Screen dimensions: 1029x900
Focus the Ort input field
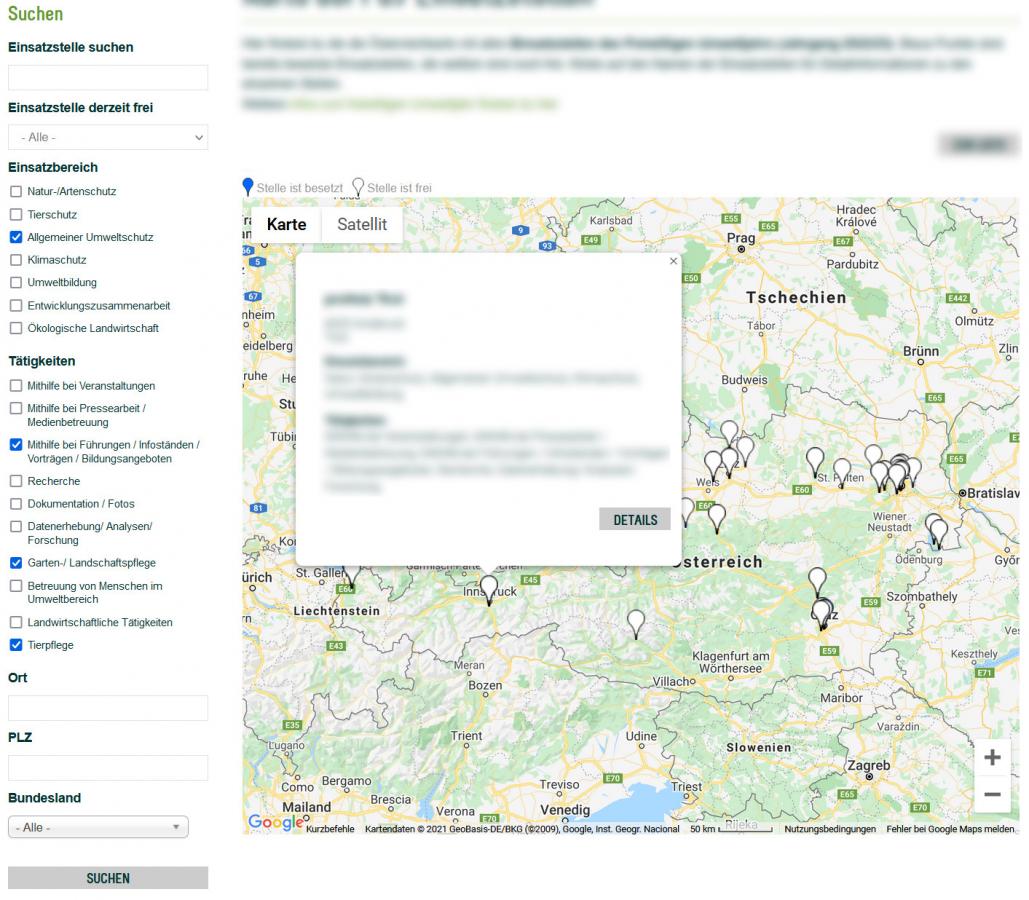tap(108, 708)
